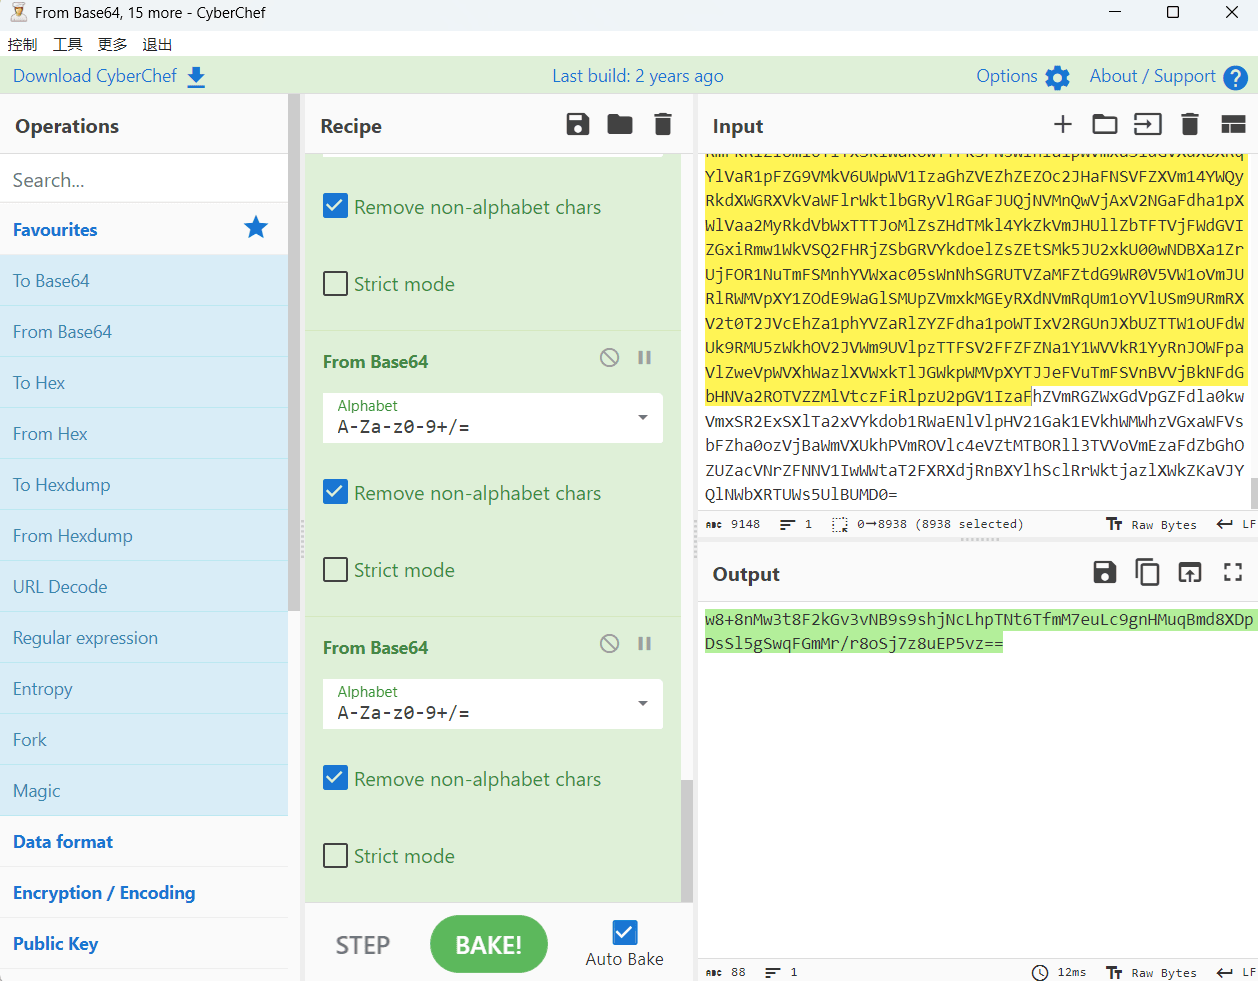Maximise the output pane
This screenshot has height=981, width=1258.
click(x=1233, y=572)
